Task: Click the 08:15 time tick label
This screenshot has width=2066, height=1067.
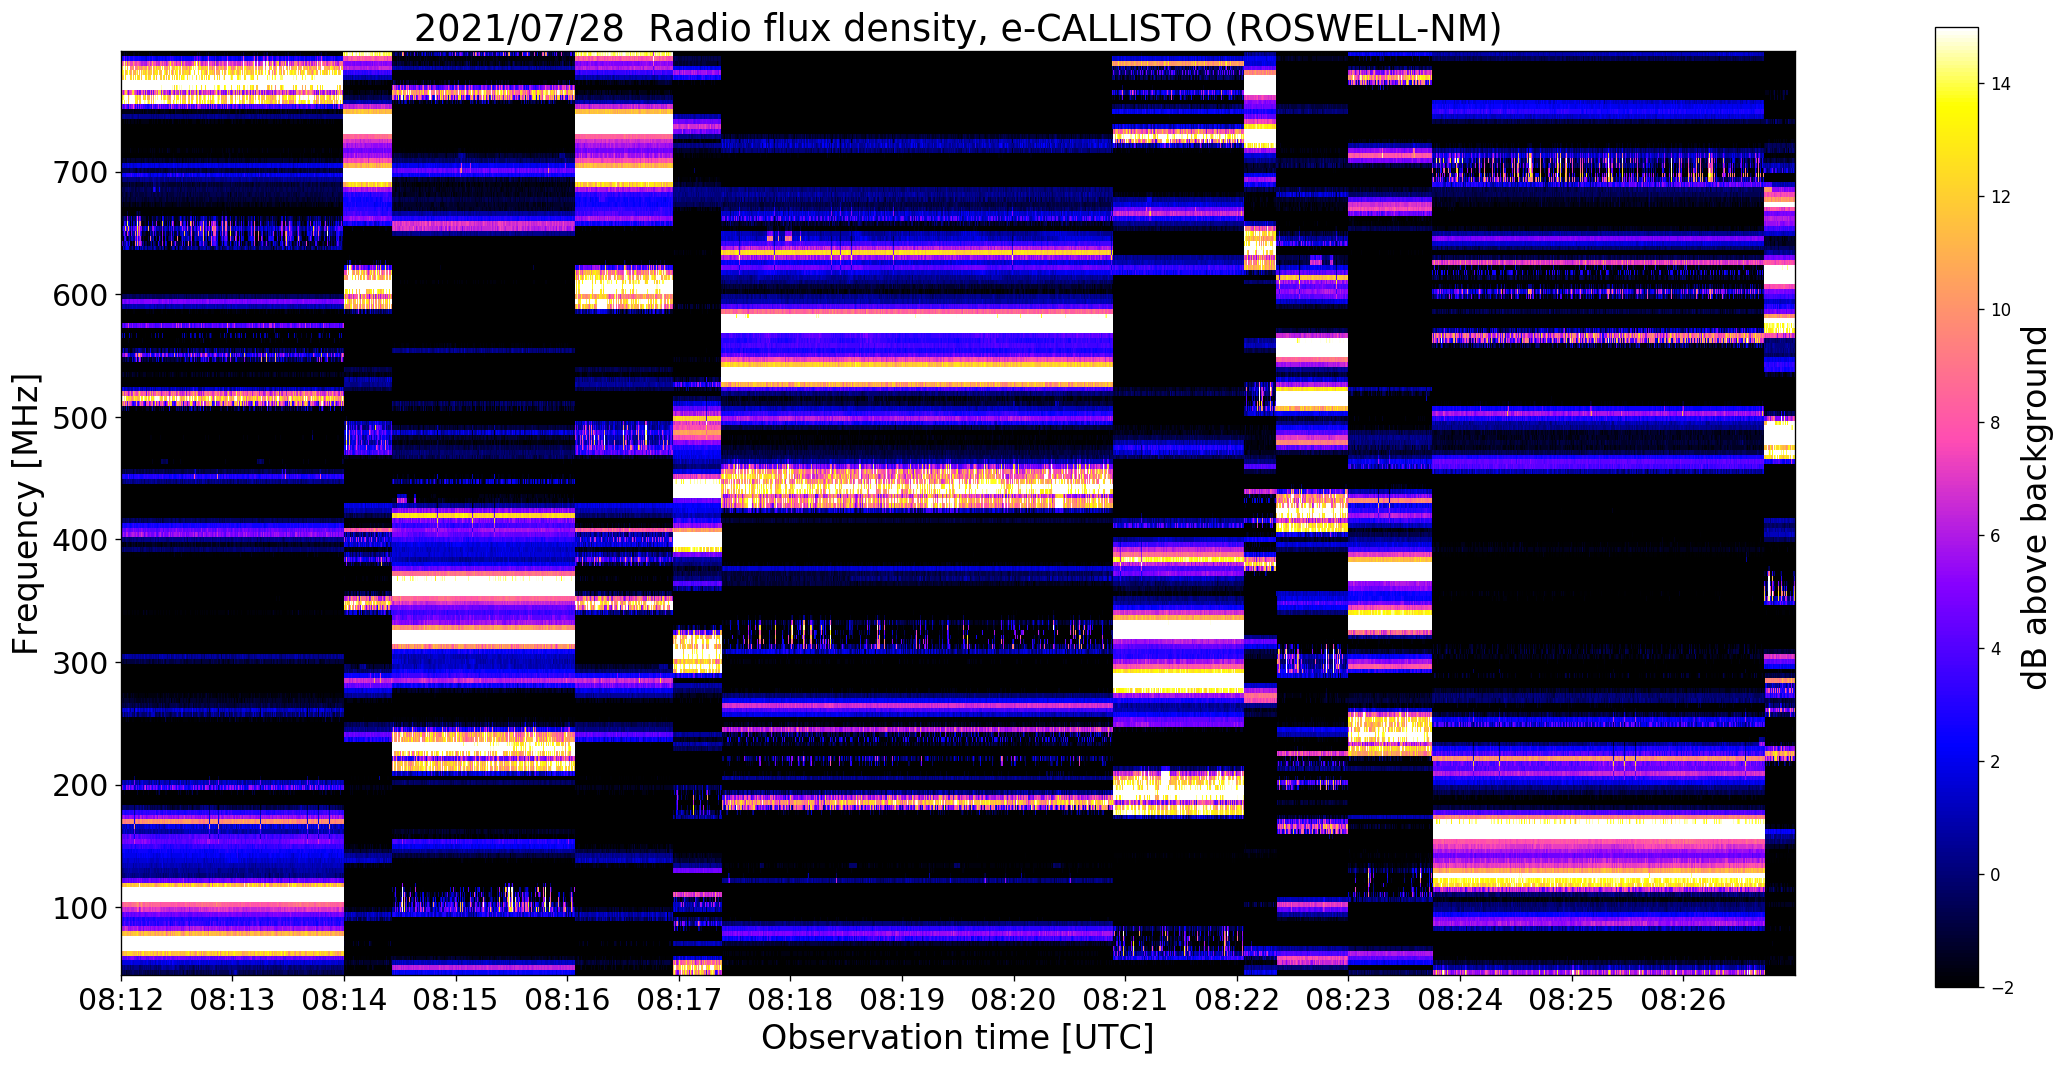Action: point(456,998)
